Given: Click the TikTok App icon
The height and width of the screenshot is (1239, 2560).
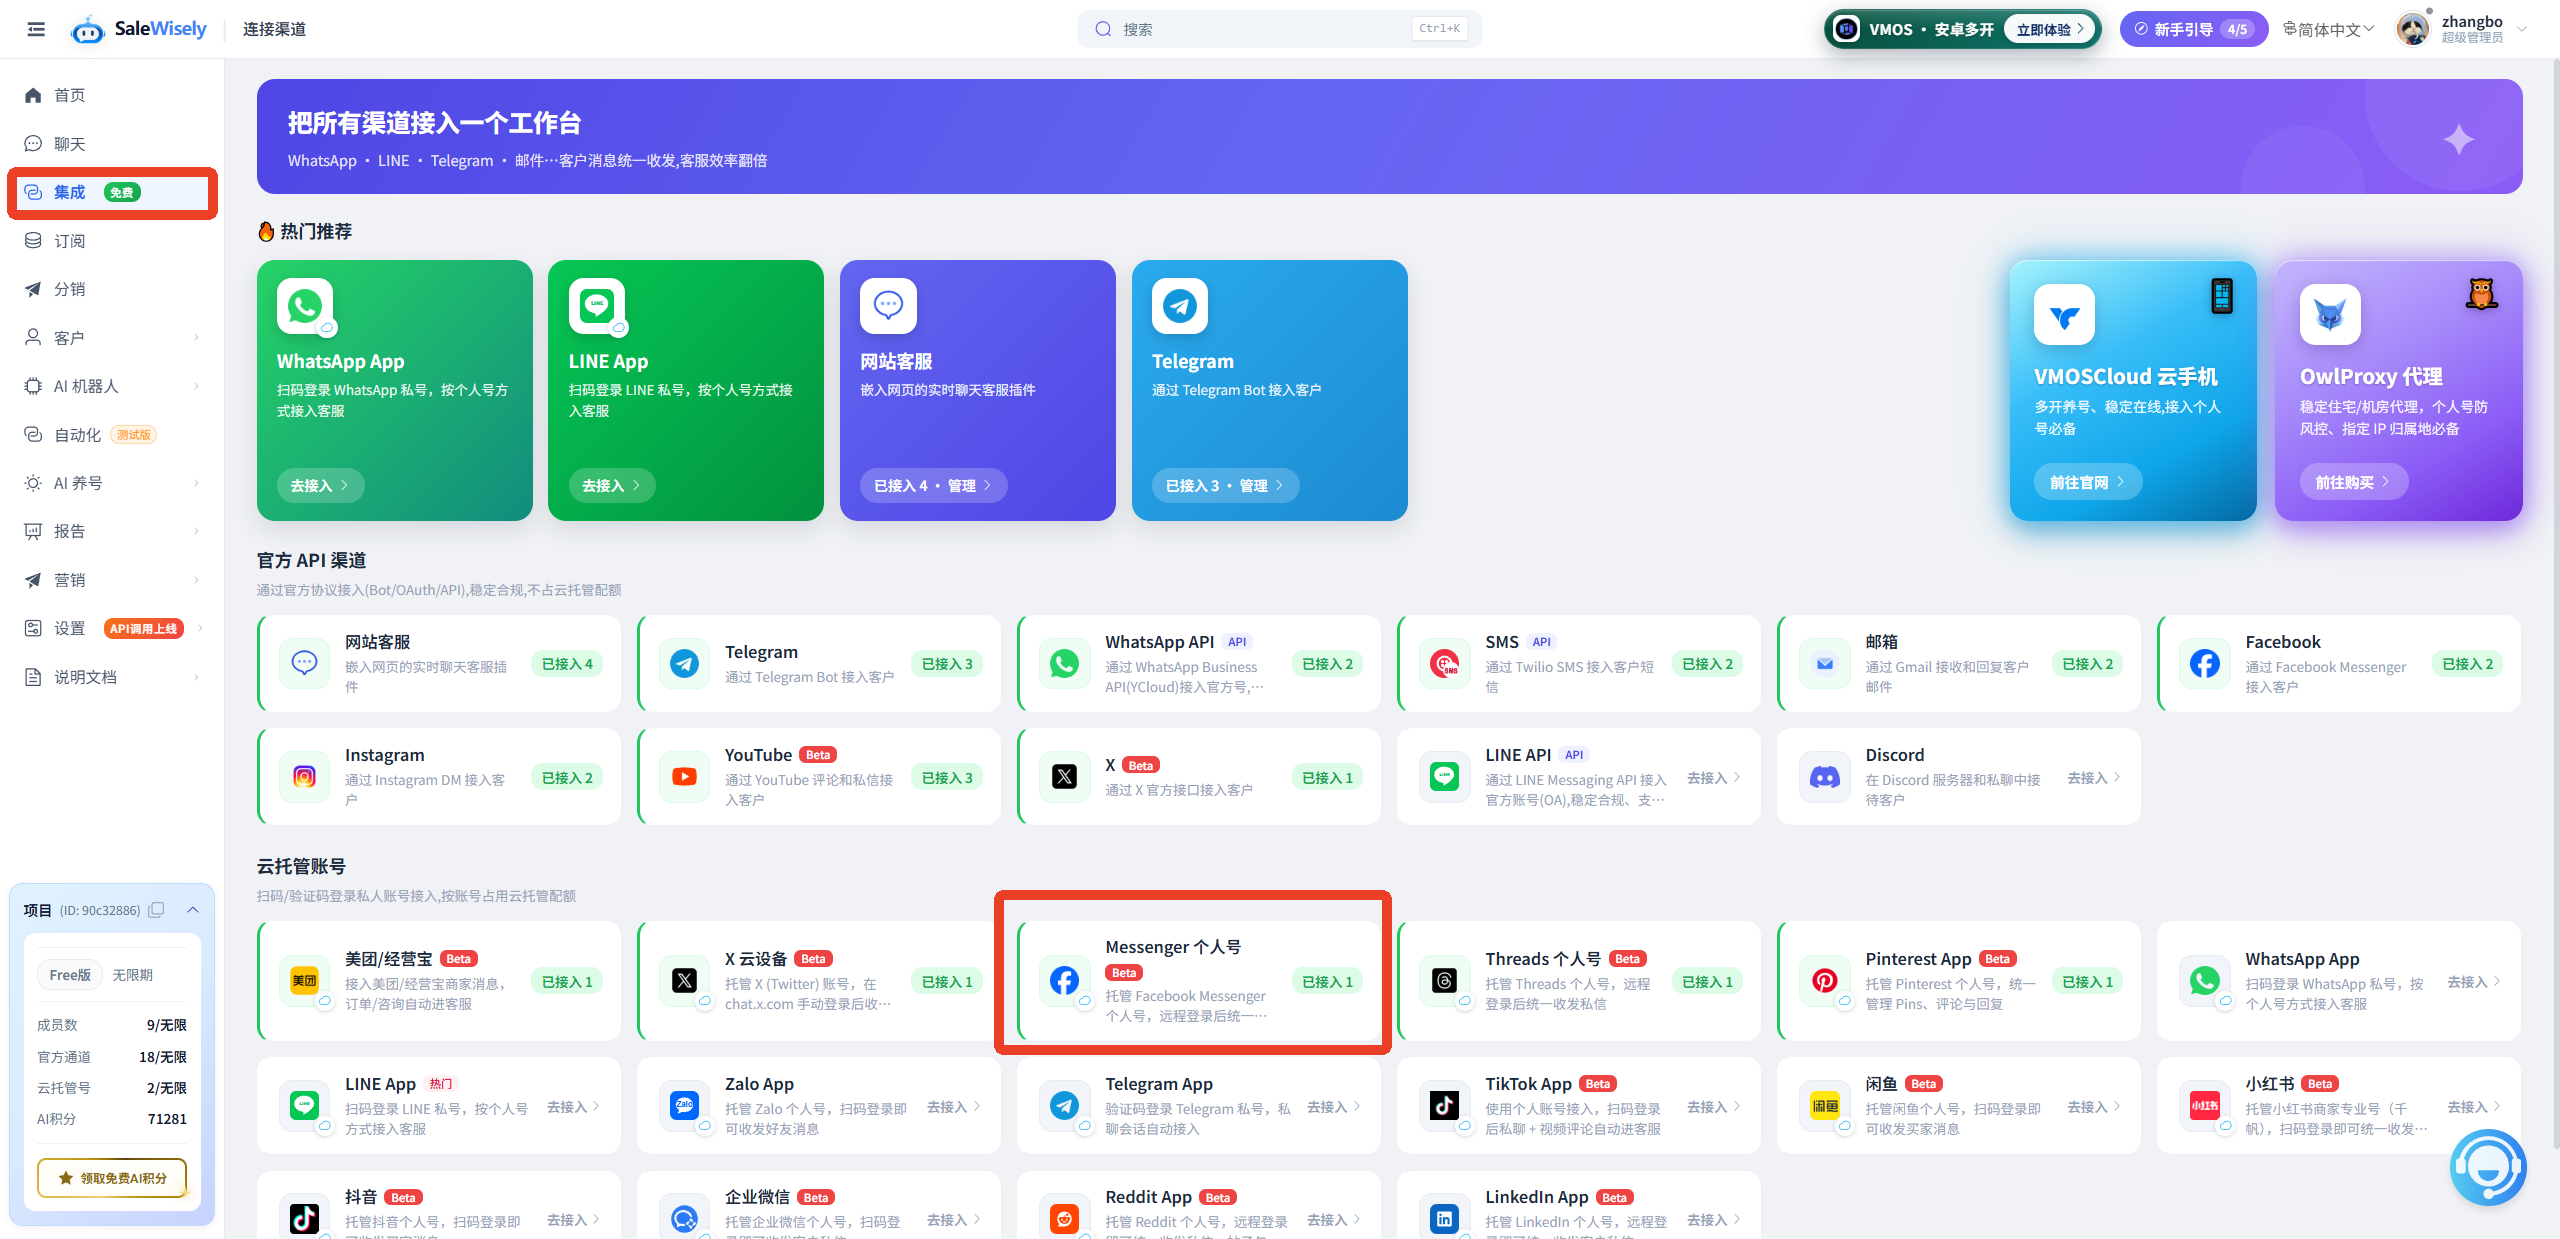Looking at the screenshot, I should (x=1444, y=1106).
